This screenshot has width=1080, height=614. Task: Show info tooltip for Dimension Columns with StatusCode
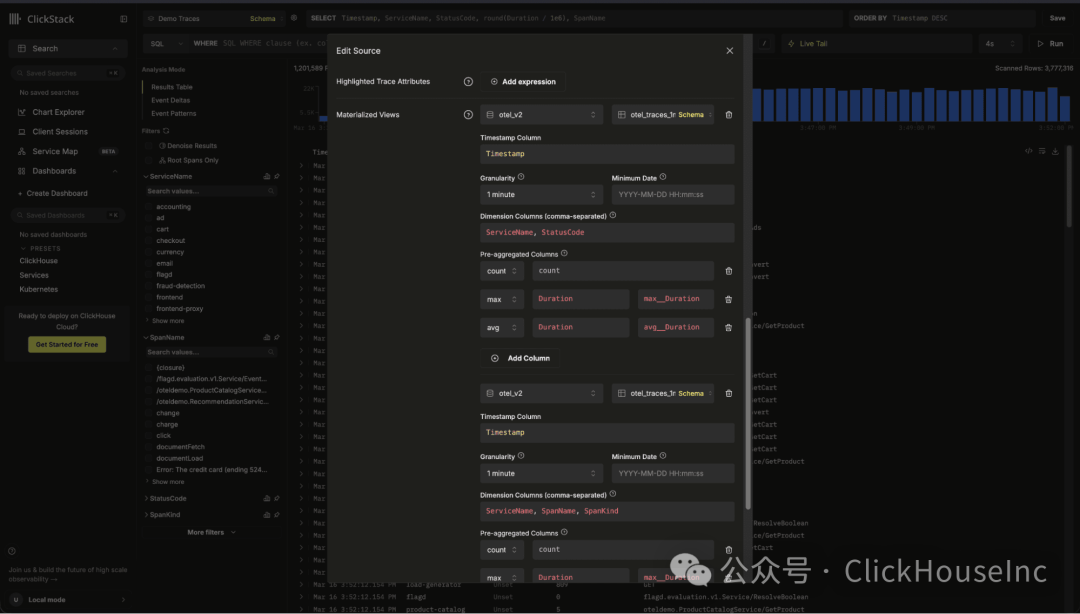613,216
